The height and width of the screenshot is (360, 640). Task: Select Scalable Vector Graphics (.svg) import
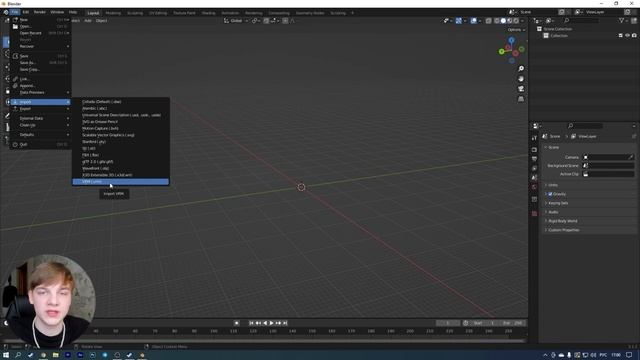pos(120,135)
